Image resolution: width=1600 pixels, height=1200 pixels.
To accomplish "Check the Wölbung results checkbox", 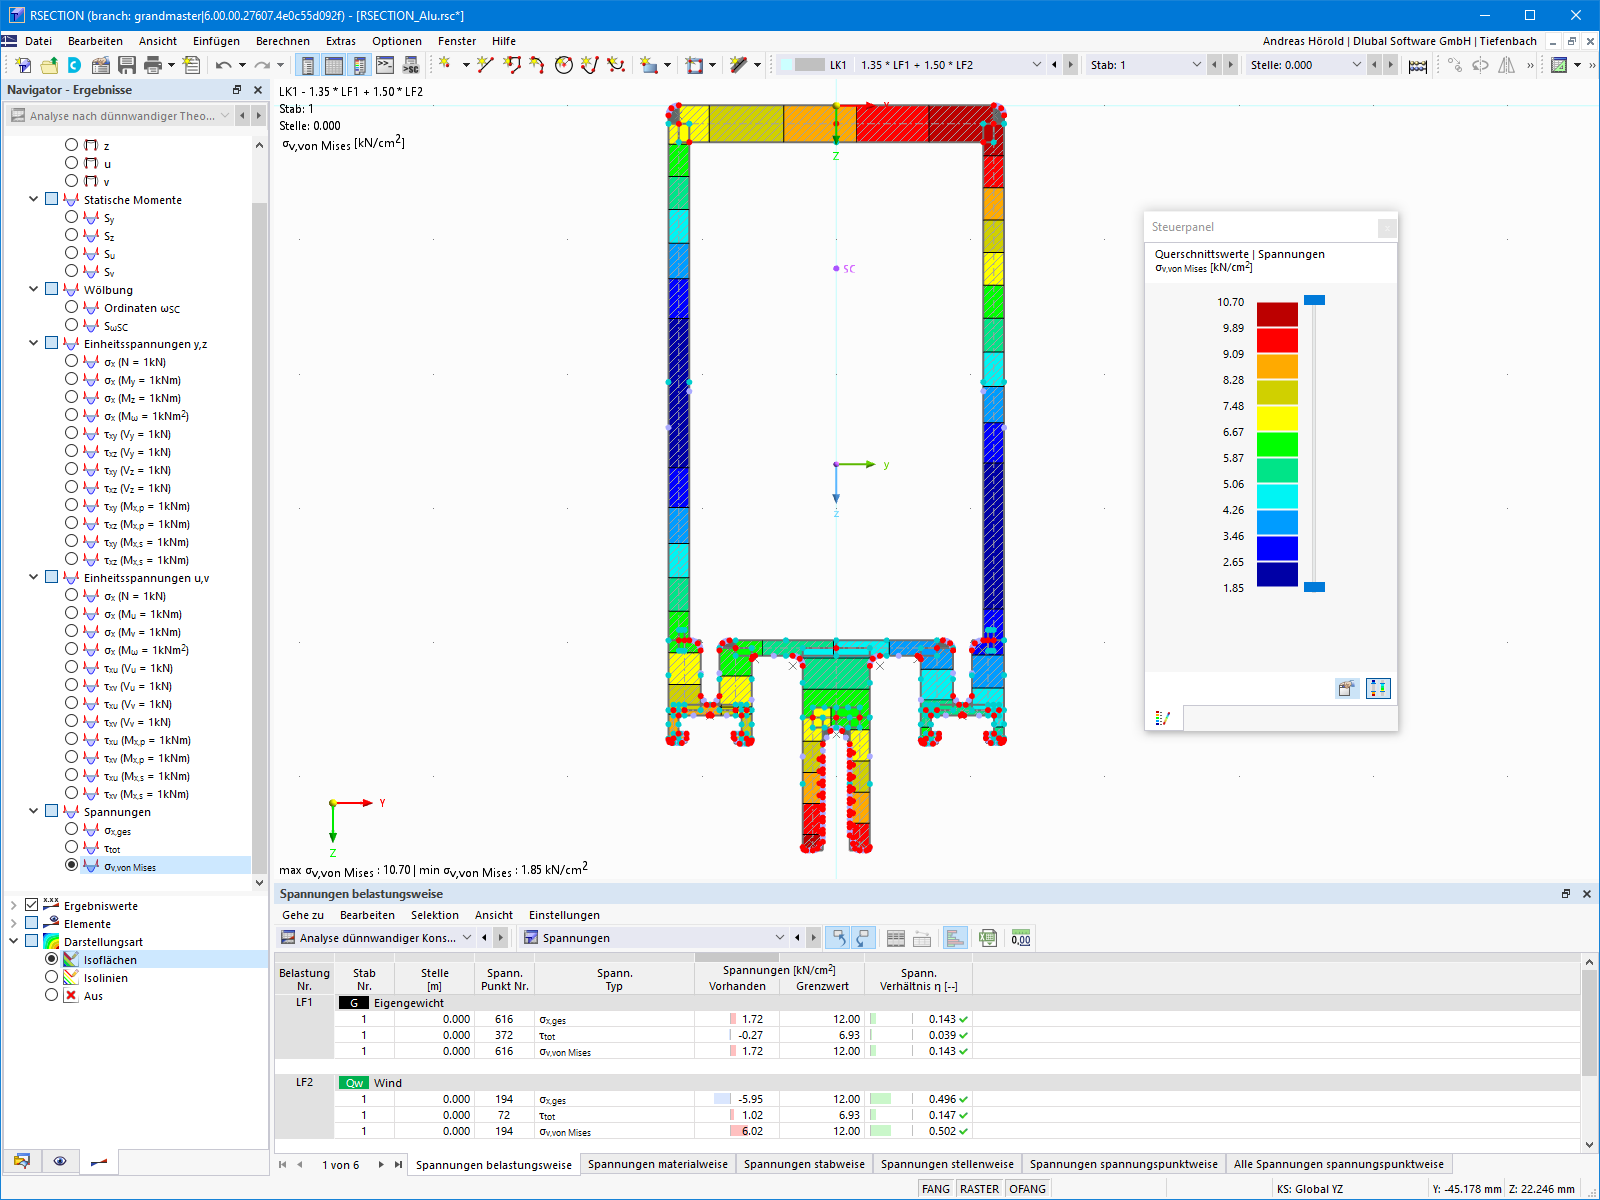I will [51, 289].
